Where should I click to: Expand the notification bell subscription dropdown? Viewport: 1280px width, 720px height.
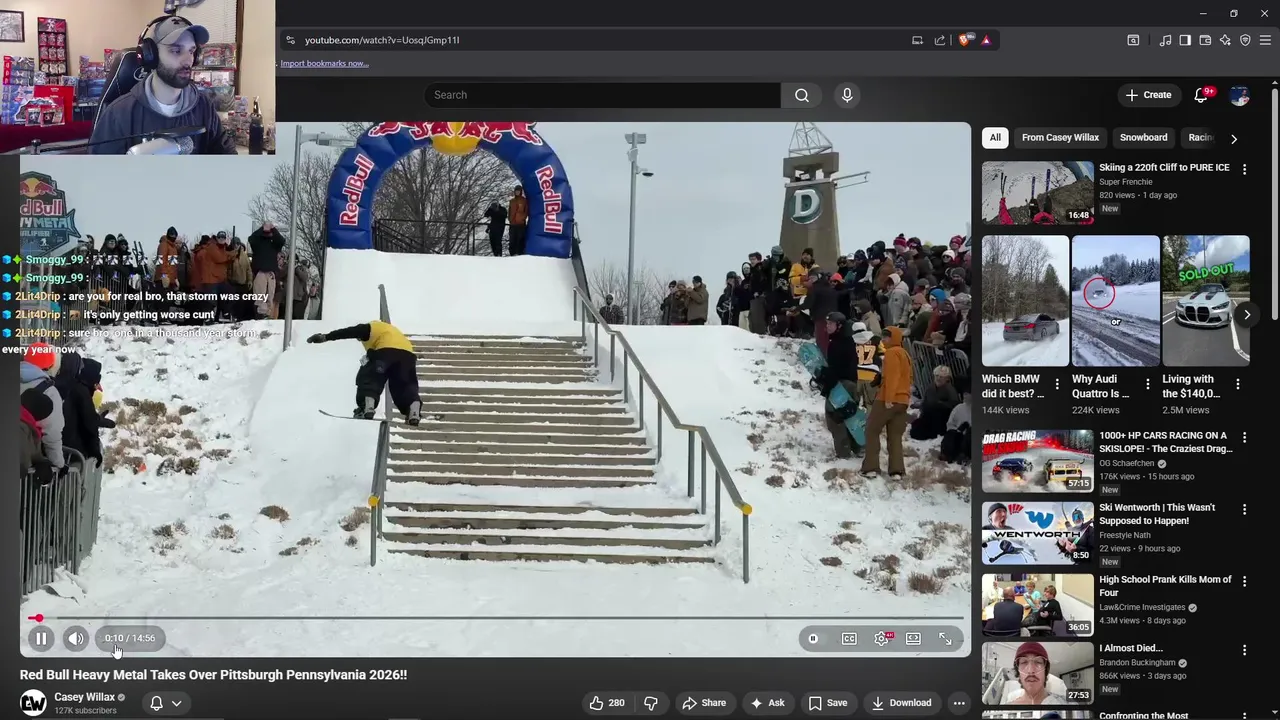(x=165, y=703)
